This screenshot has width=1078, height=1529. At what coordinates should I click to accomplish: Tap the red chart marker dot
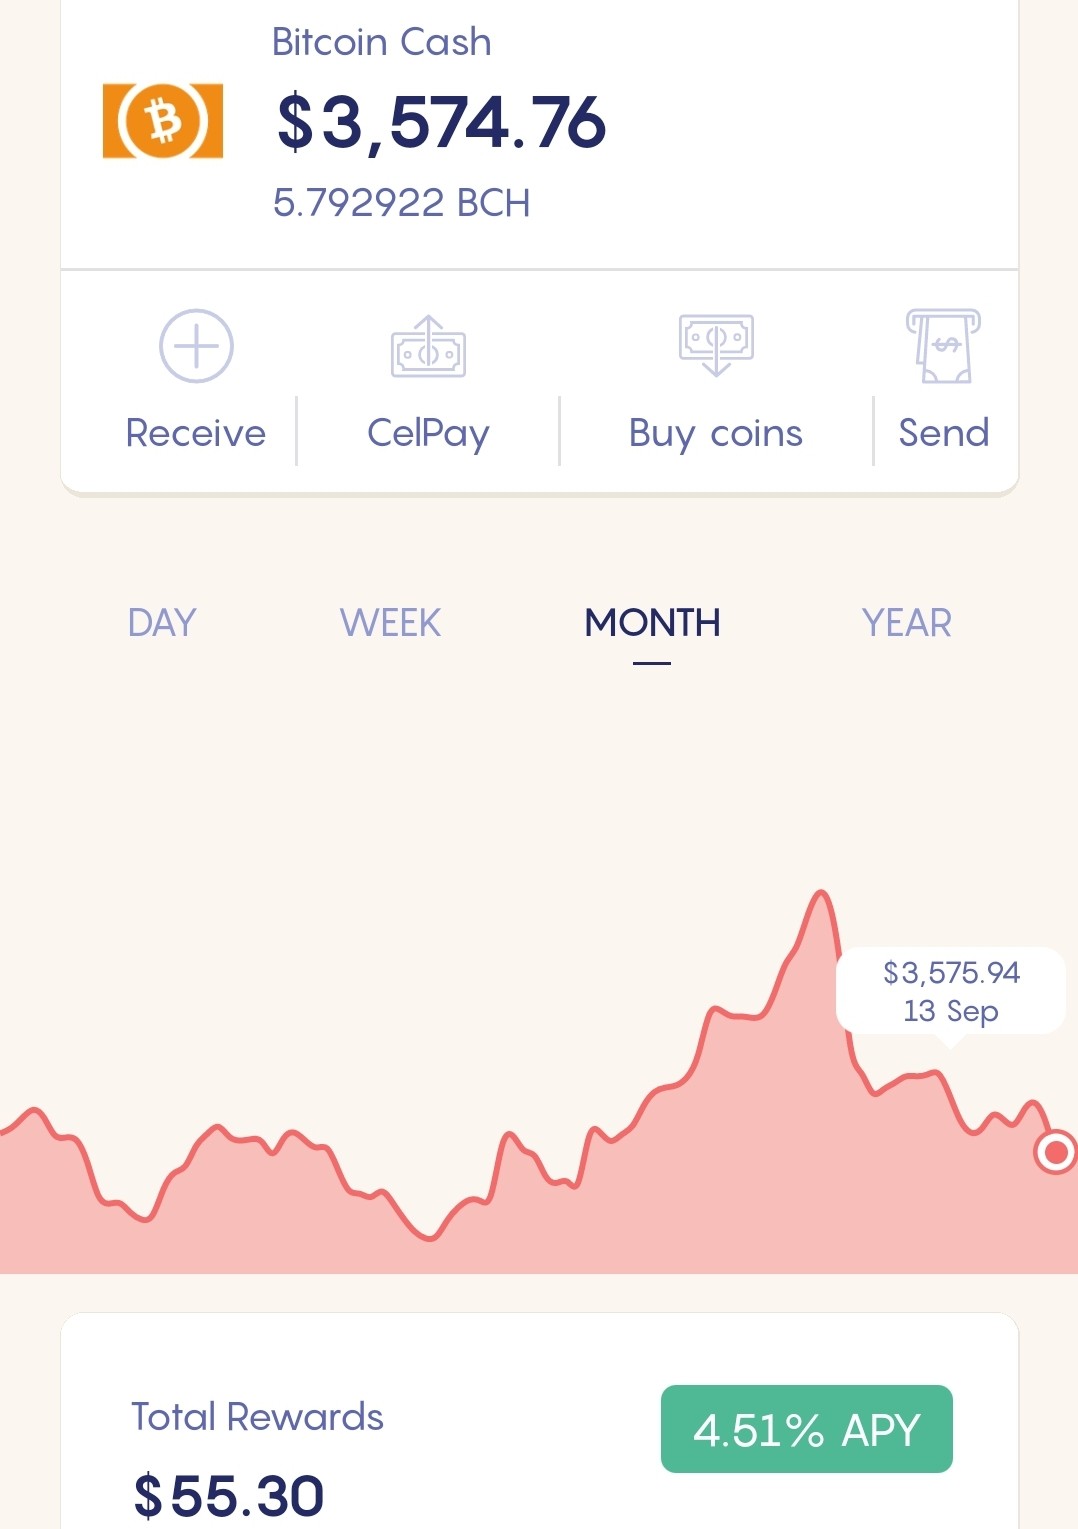point(1055,1152)
